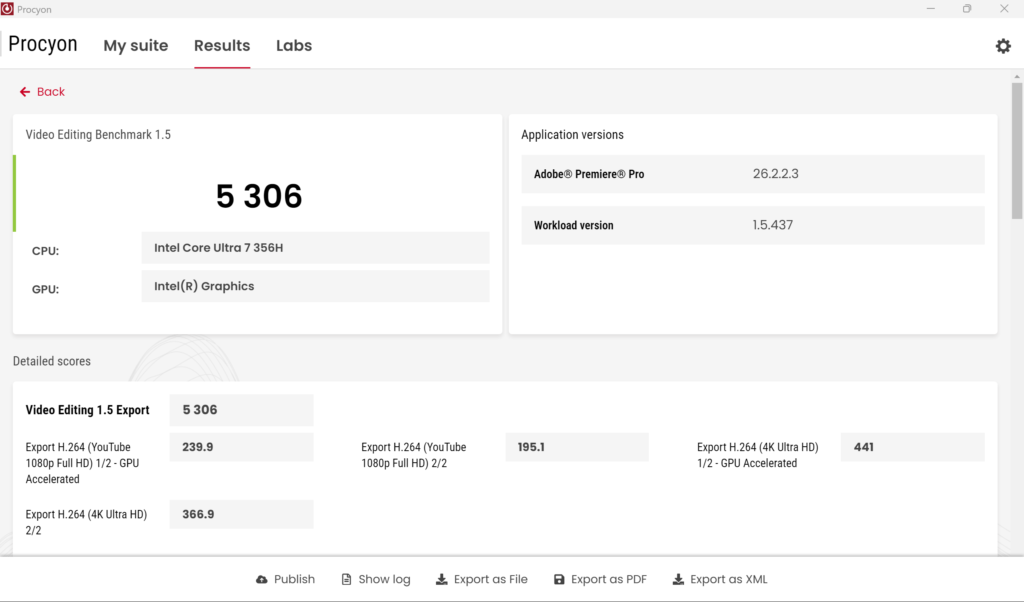Open the Labs tab
Screen dimensions: 1024x602
pyautogui.click(x=294, y=46)
